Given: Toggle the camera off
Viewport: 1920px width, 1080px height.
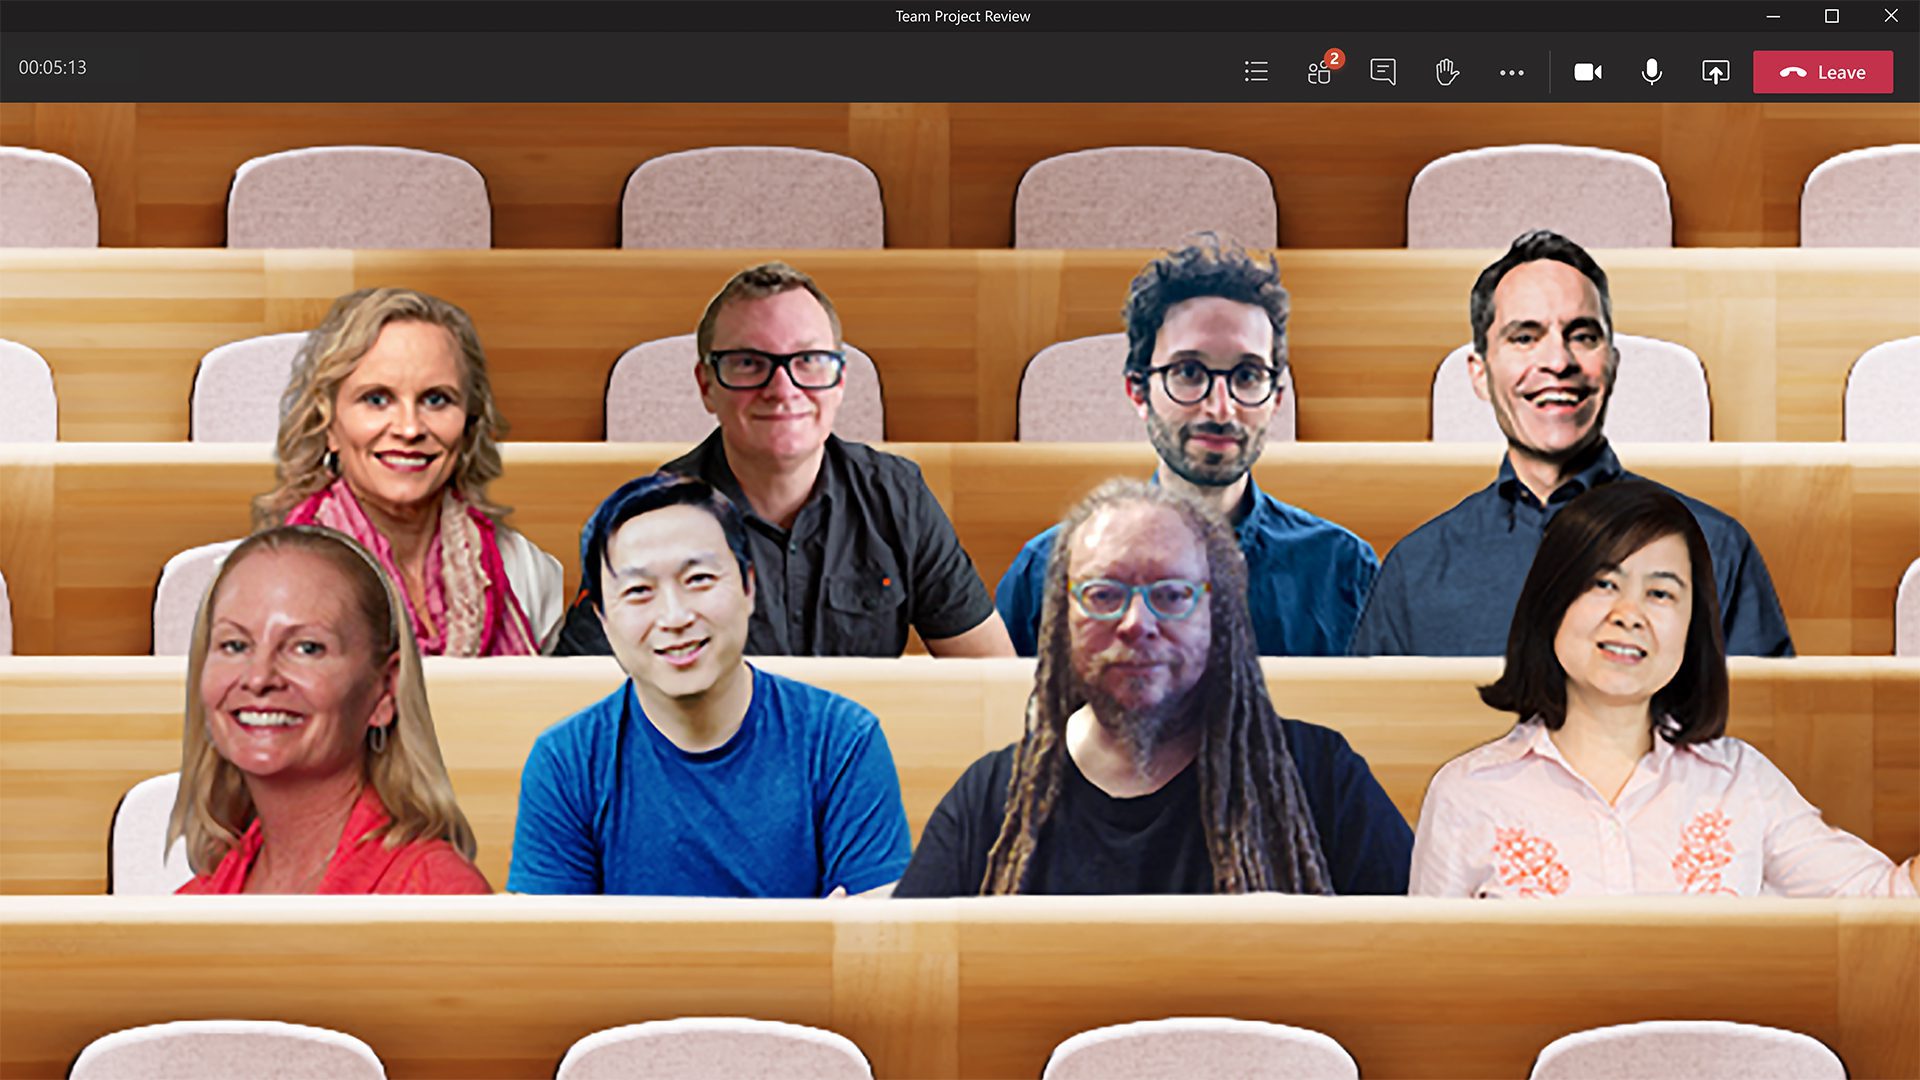Looking at the screenshot, I should tap(1588, 72).
